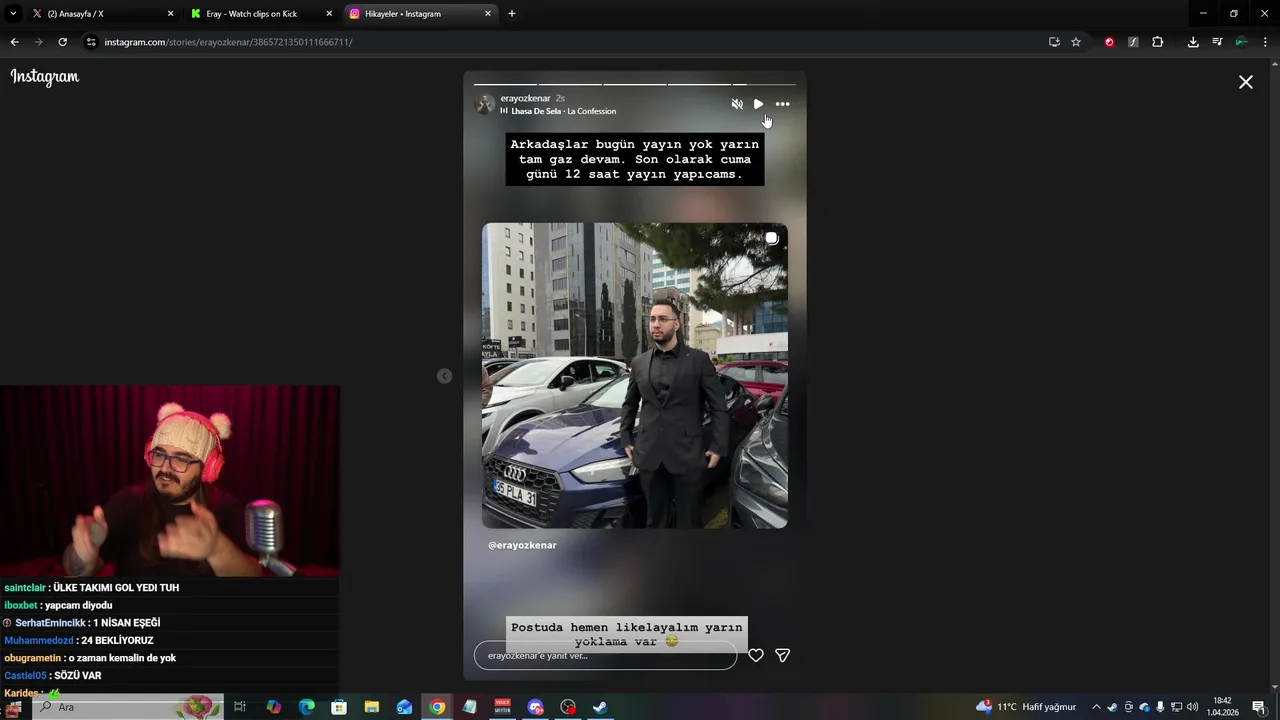1280x720 pixels.
Task: Click the SerhatEmincikk chat message
Action: coord(82,623)
